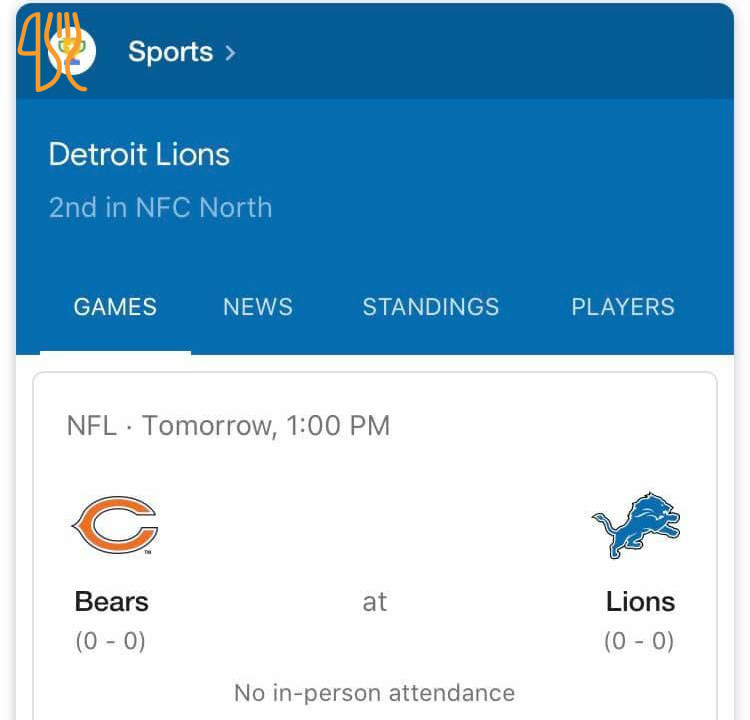This screenshot has width=750, height=720.
Task: Open the STANDINGS tab
Action: point(430,307)
